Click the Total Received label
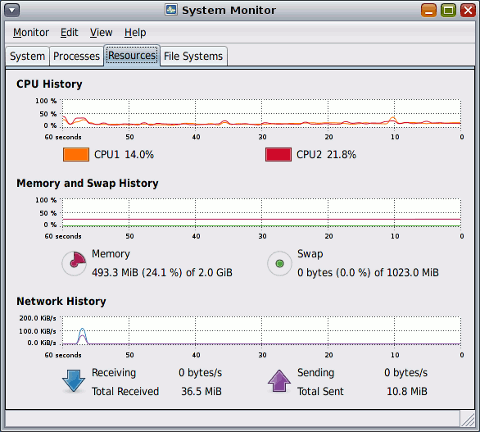 coord(125,391)
